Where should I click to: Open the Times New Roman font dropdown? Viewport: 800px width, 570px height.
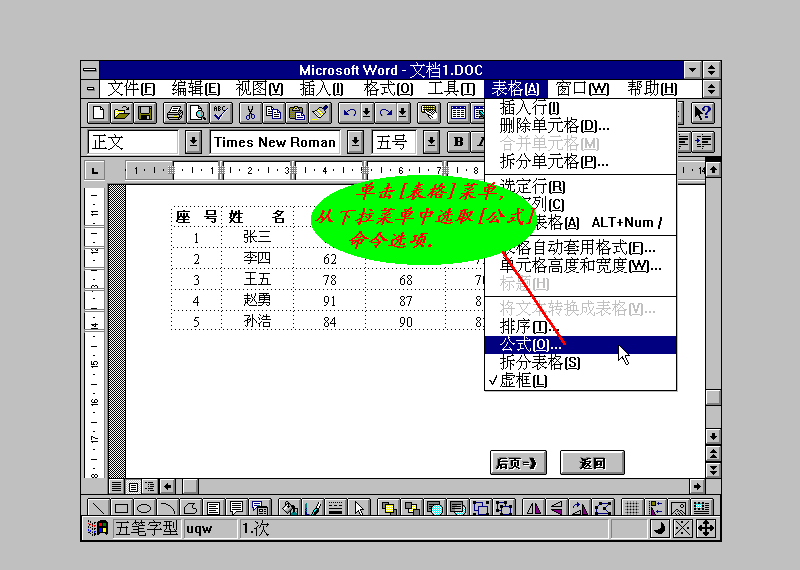[355, 142]
